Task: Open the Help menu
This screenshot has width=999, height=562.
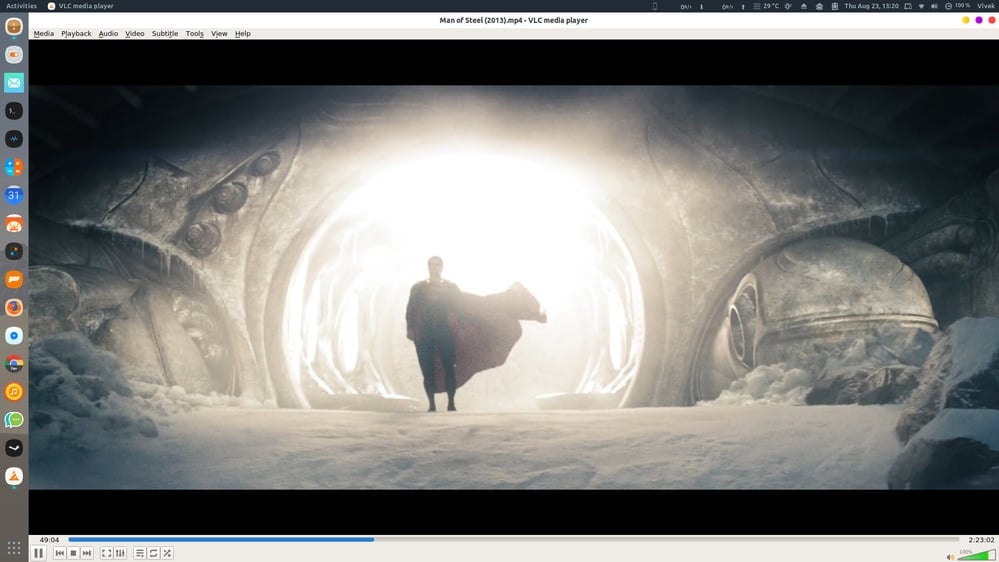Action: point(242,34)
